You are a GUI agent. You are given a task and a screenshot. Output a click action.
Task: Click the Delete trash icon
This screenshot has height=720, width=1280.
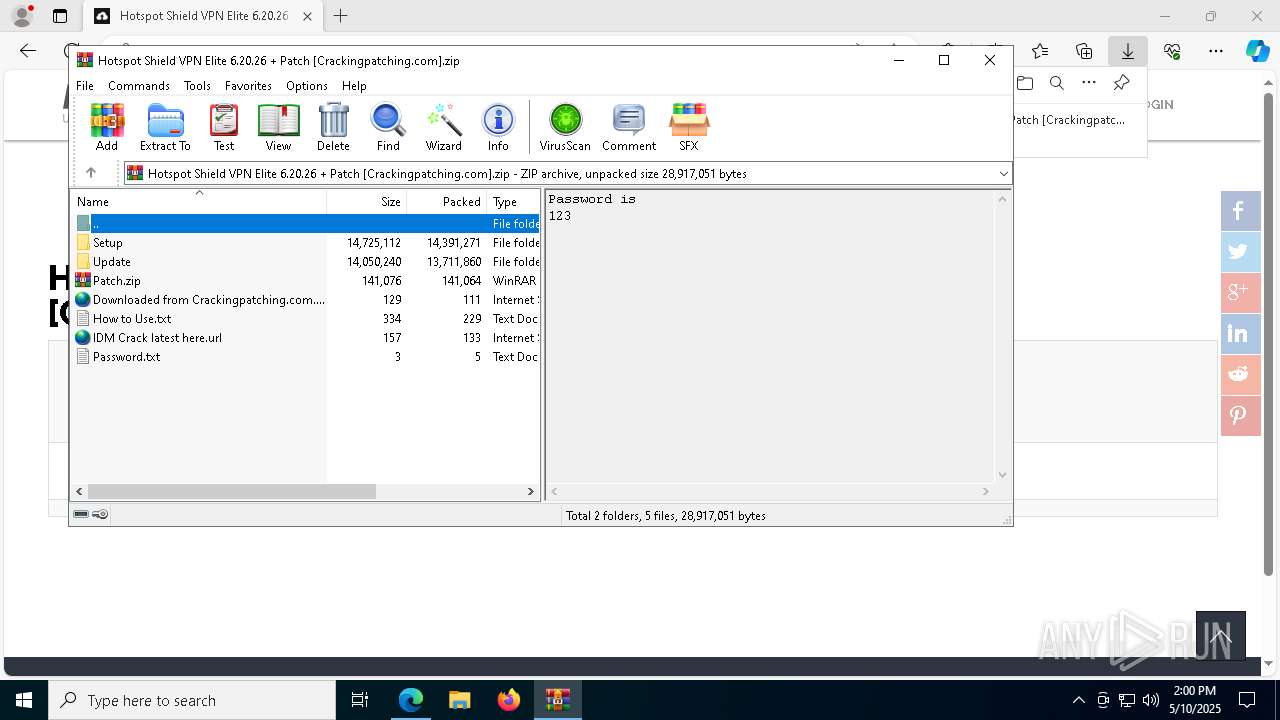pos(333,127)
